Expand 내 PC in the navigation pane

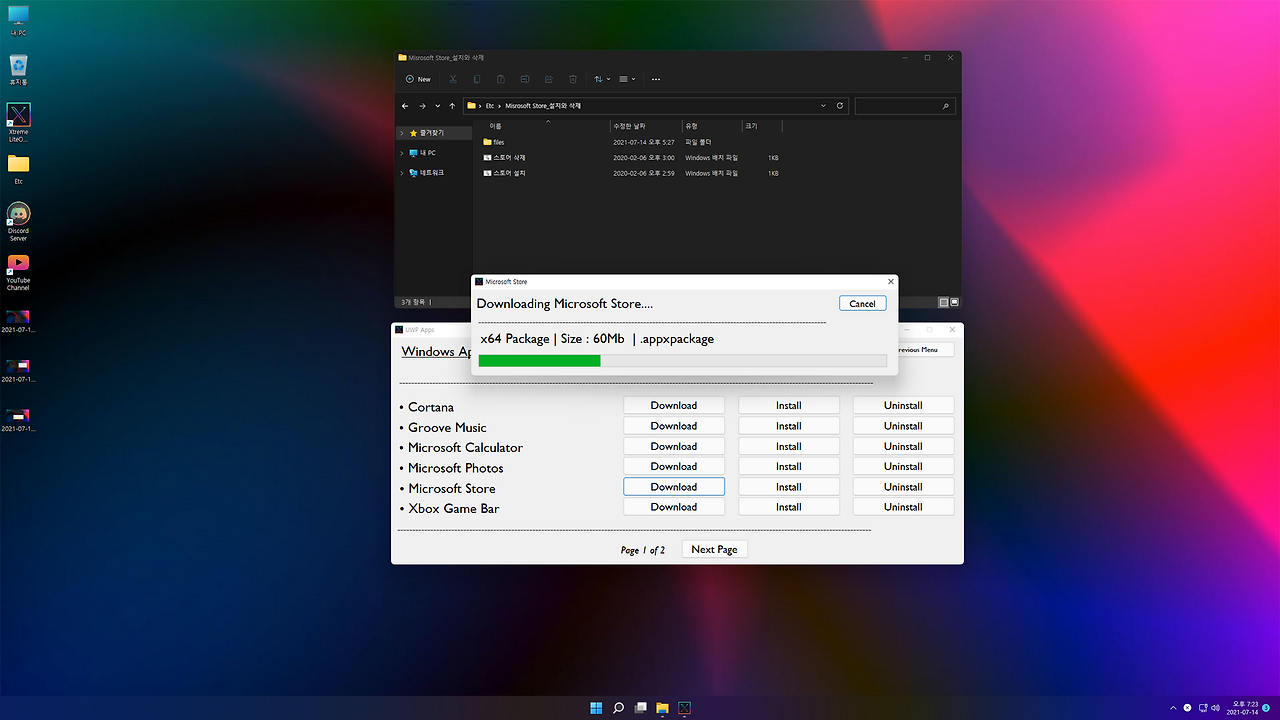click(402, 153)
